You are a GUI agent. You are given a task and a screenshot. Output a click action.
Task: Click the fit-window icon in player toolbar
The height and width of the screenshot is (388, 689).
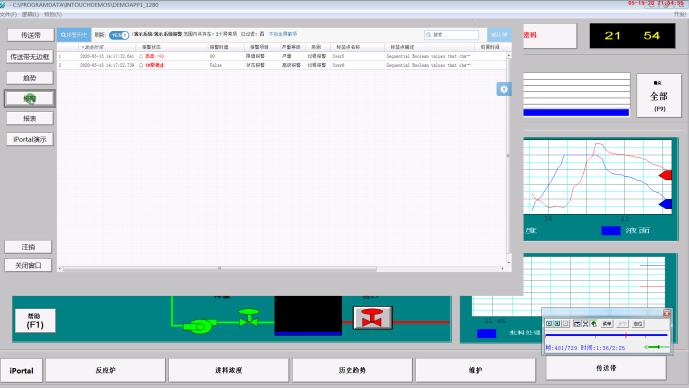tap(577, 324)
